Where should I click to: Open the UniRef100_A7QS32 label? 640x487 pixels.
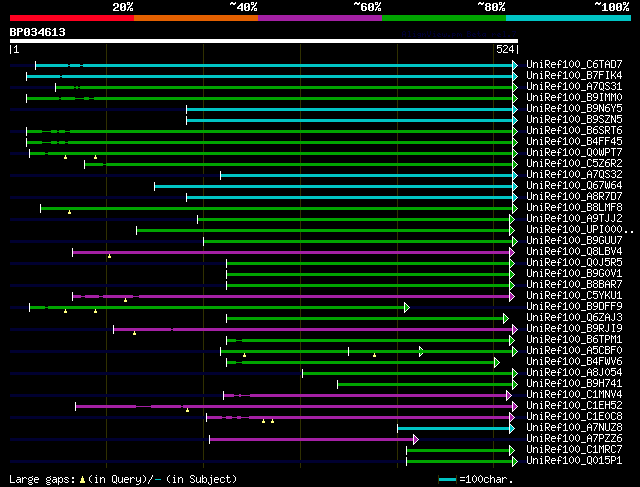click(574, 175)
